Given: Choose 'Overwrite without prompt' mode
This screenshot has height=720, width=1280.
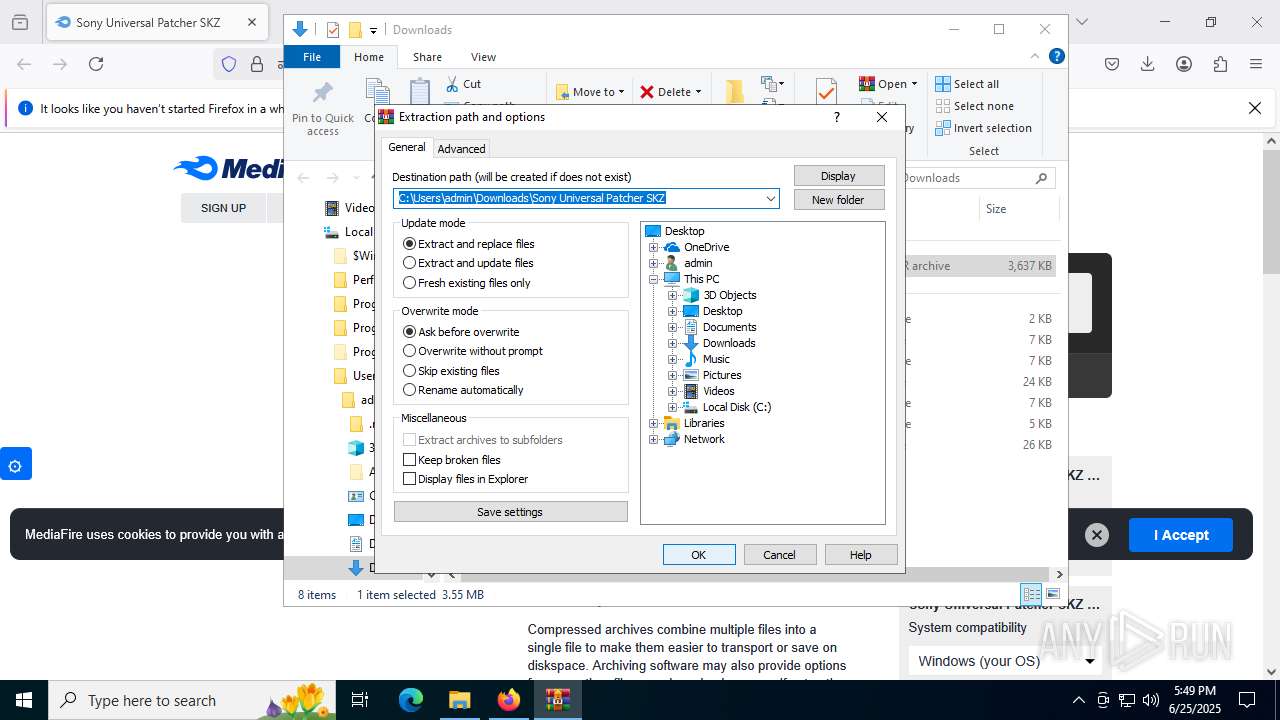Looking at the screenshot, I should tap(409, 351).
